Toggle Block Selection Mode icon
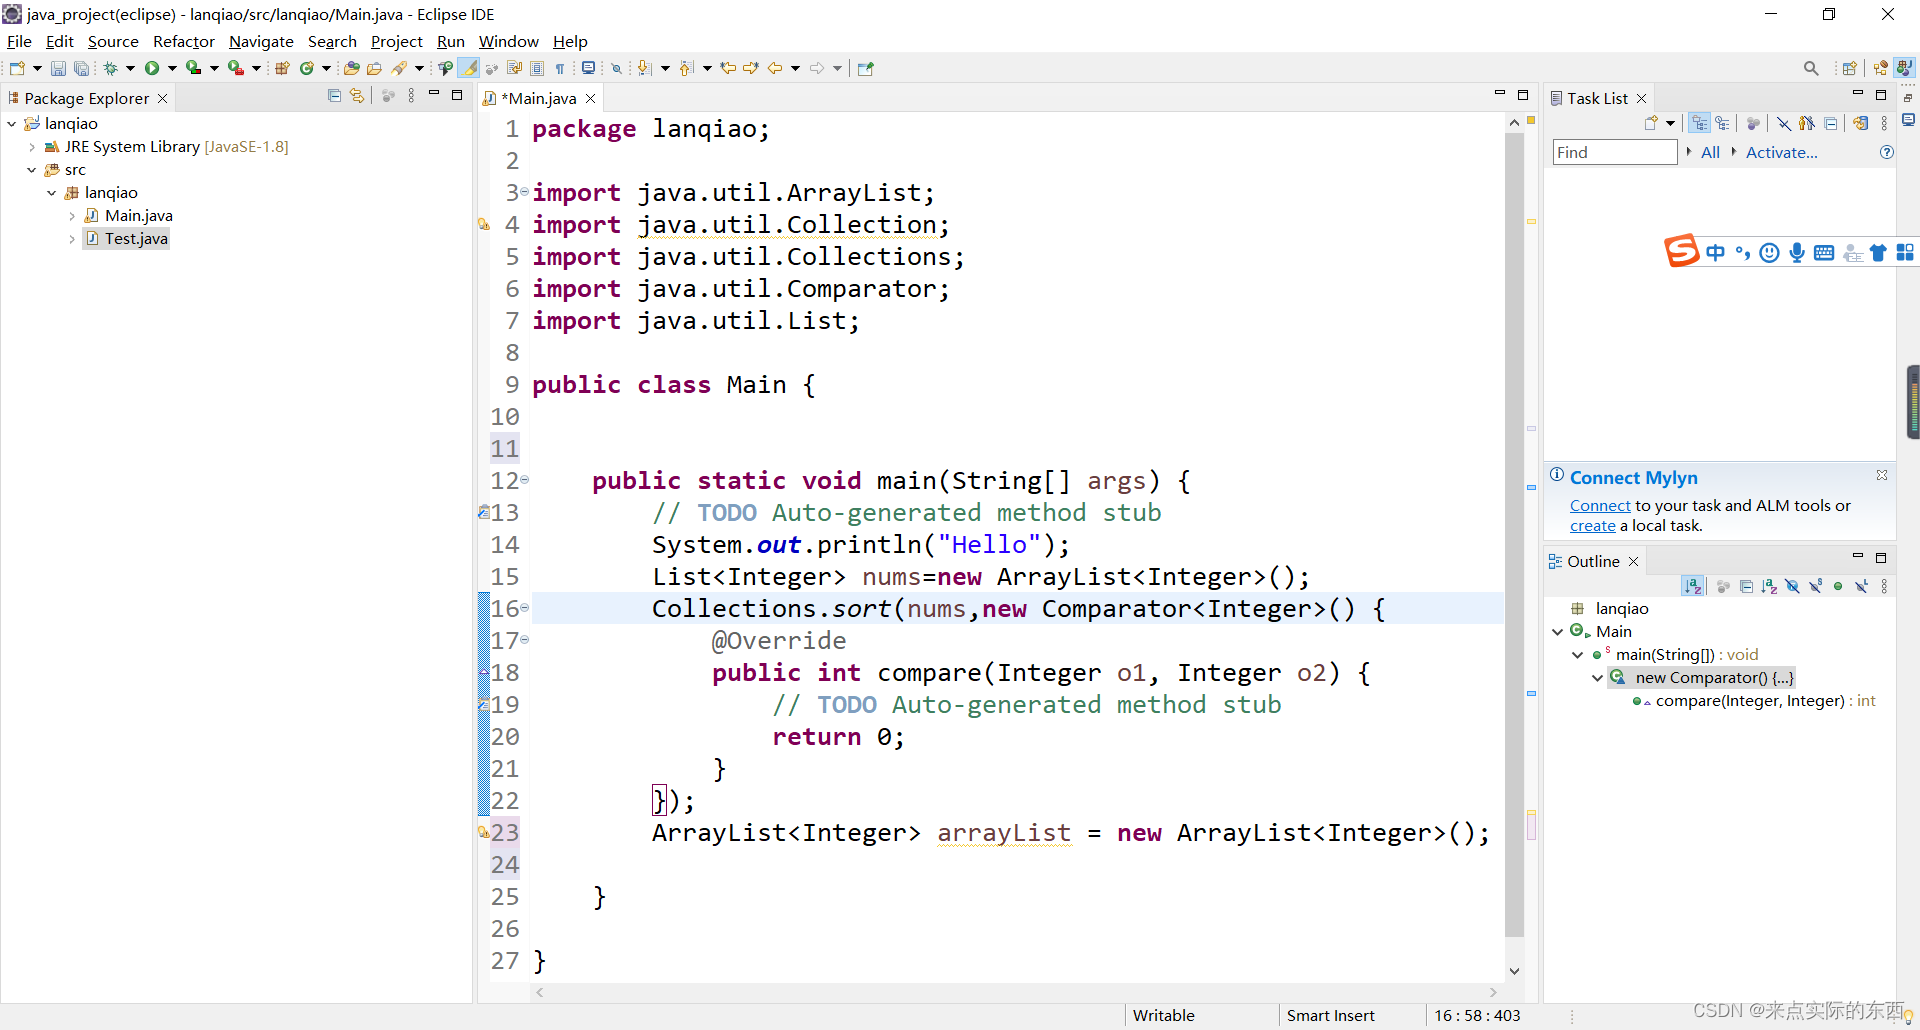 coord(537,68)
